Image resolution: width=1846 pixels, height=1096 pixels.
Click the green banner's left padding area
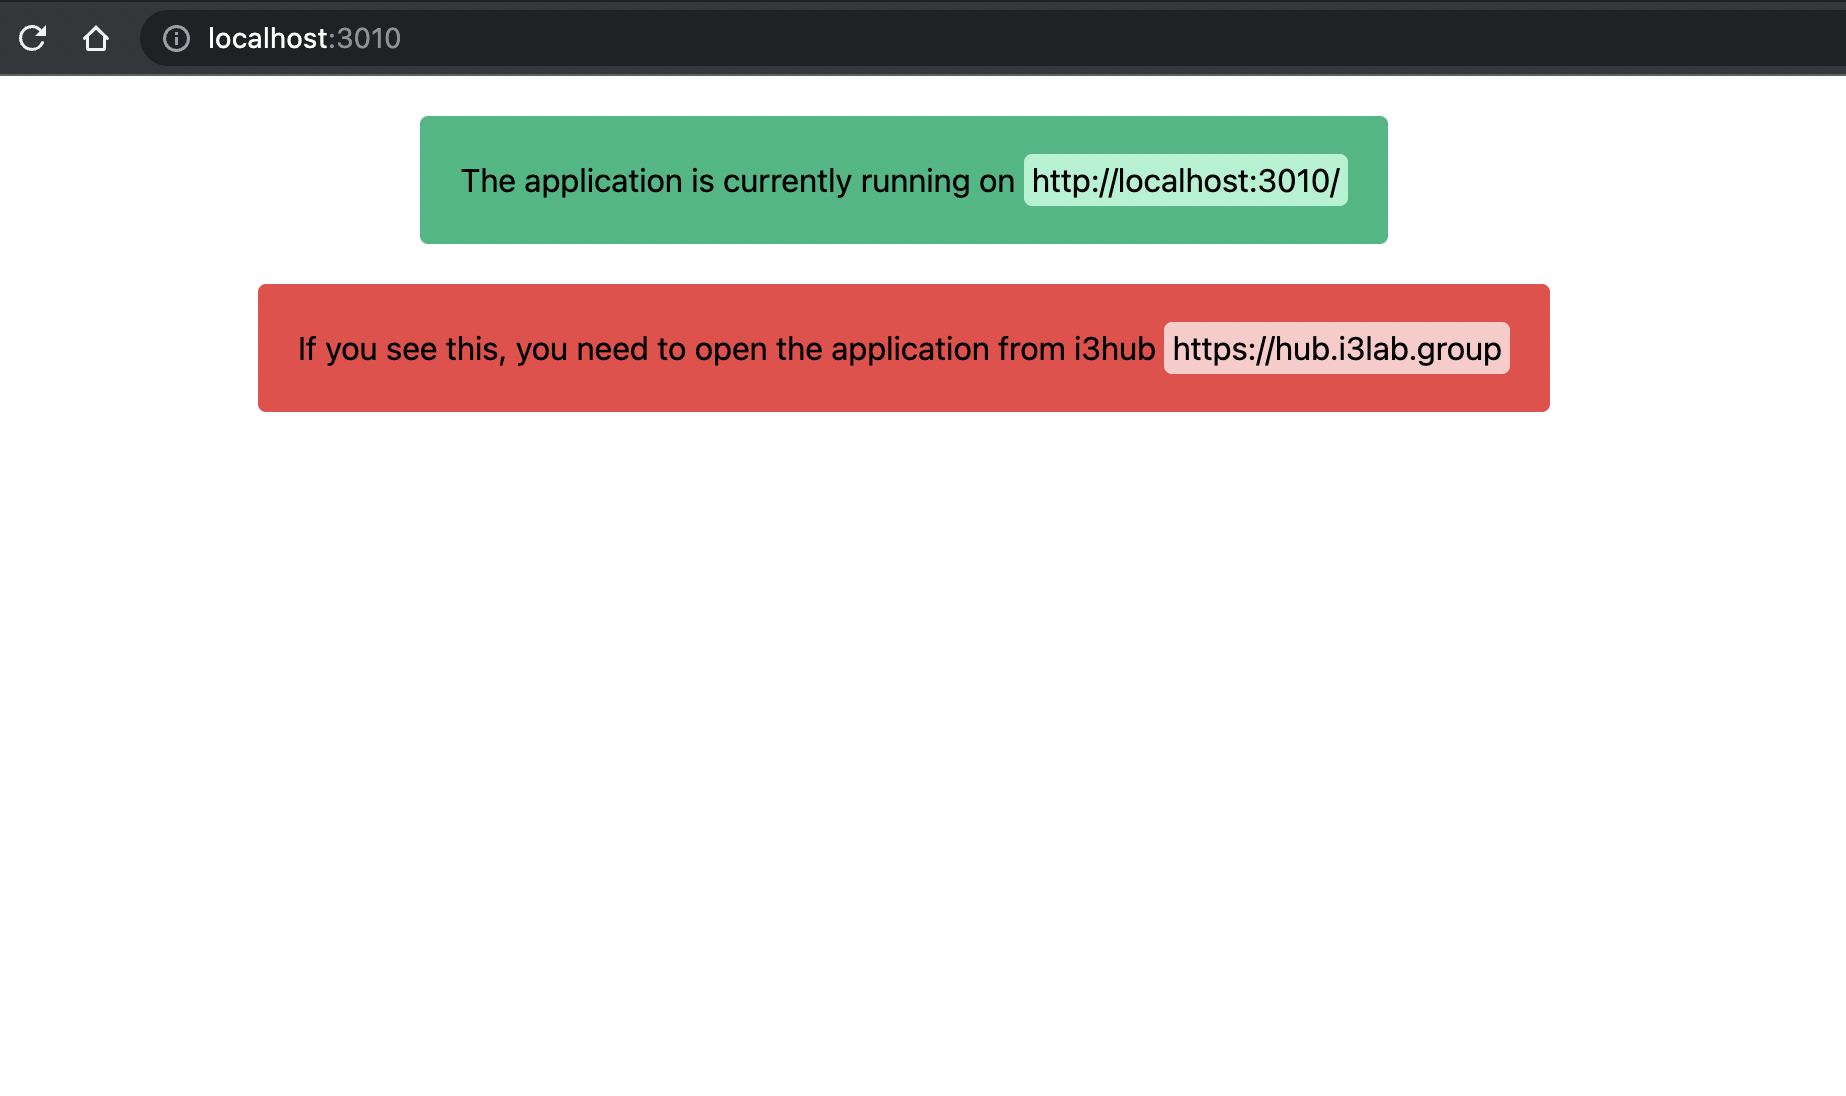click(438, 181)
